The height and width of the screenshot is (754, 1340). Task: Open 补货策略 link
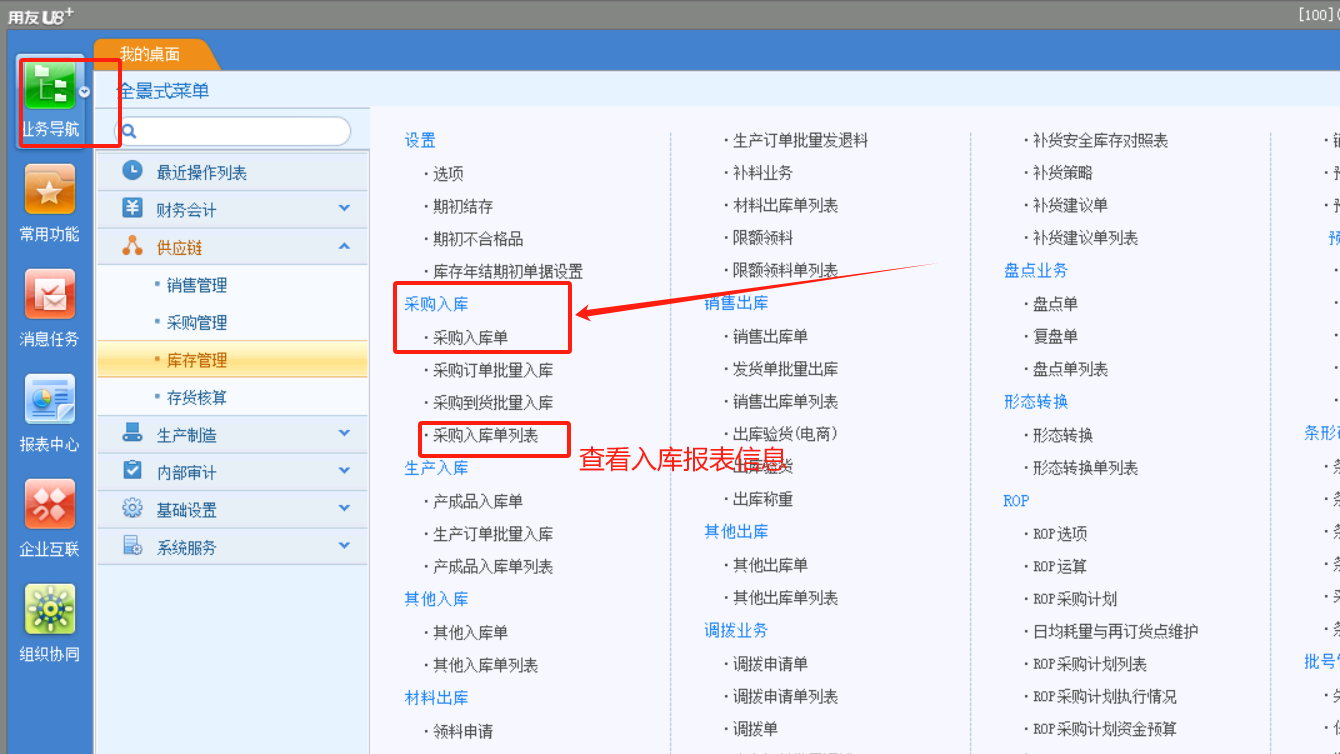pyautogui.click(x=1062, y=174)
